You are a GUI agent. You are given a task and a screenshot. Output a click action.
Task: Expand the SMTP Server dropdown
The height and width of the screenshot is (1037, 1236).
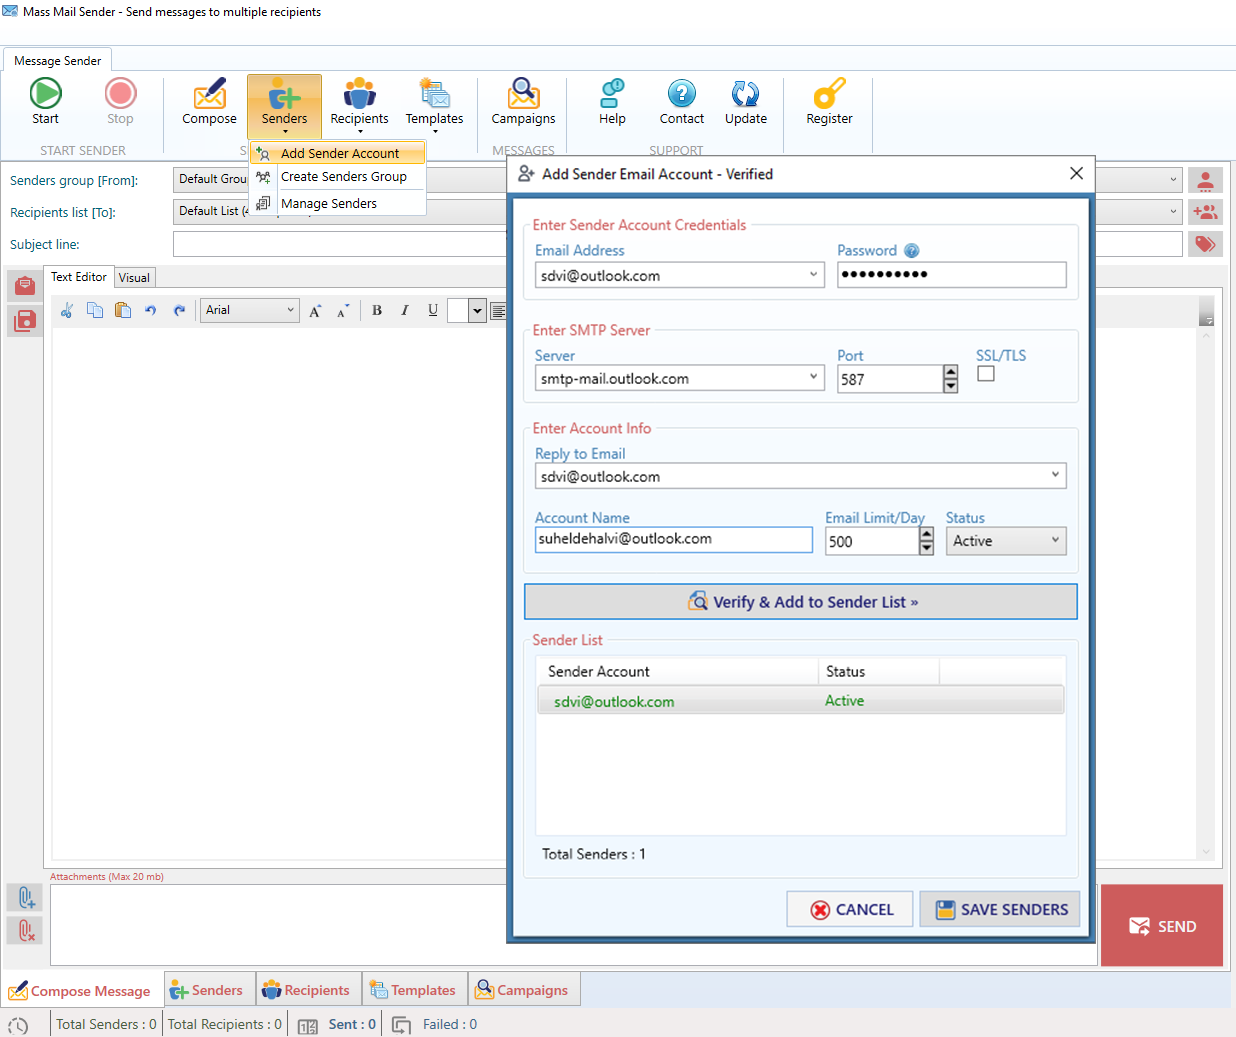pos(813,378)
